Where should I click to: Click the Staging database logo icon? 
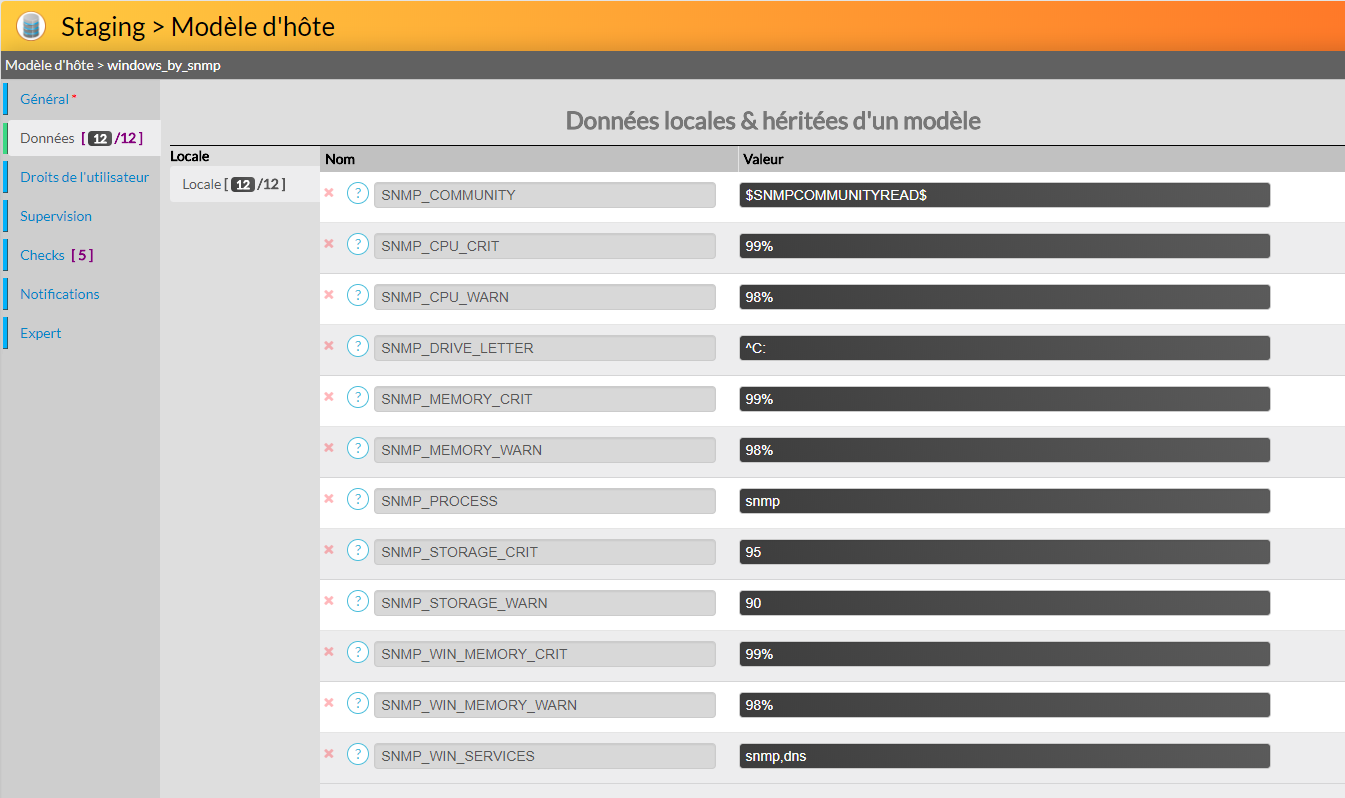pos(31,26)
